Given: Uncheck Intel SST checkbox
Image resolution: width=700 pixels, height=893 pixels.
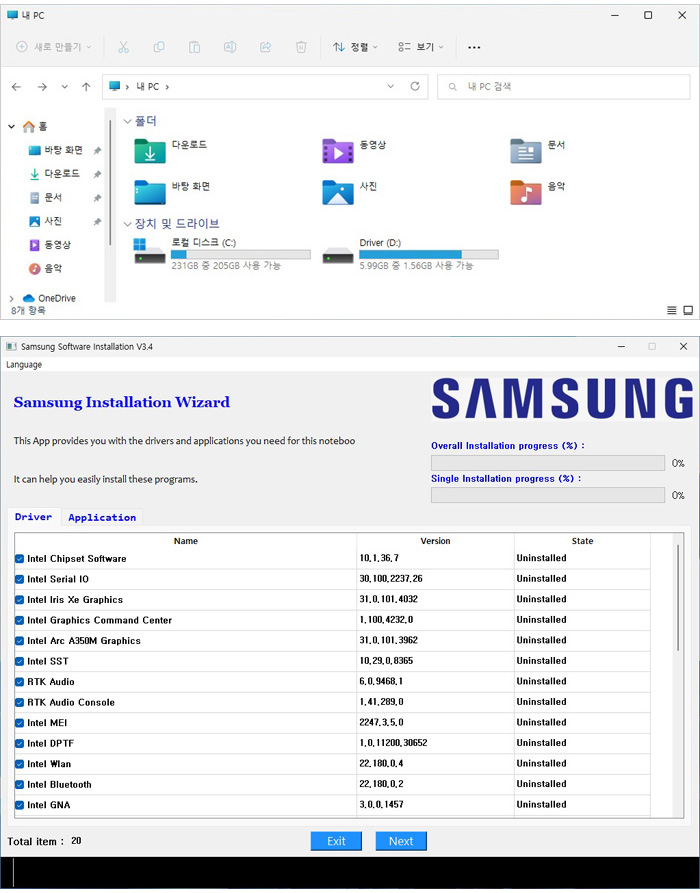Looking at the screenshot, I should click(20, 661).
